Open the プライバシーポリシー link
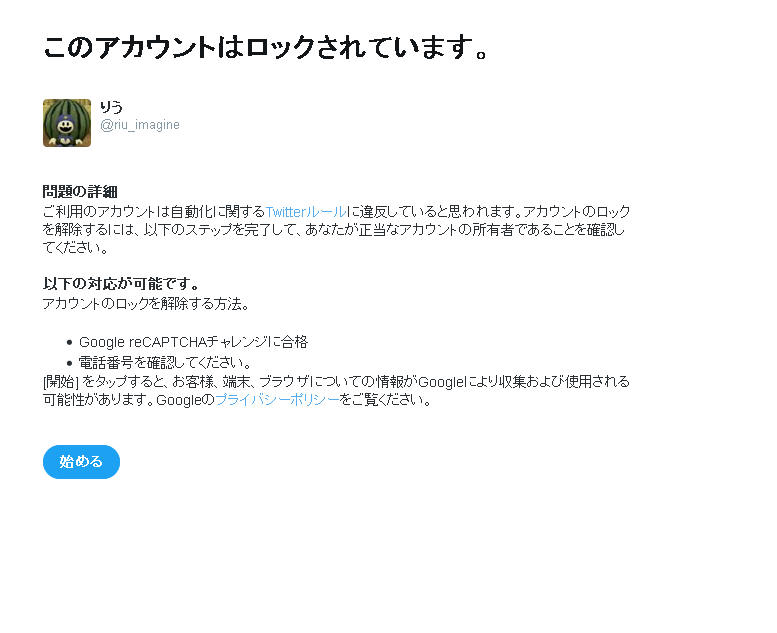 coord(277,400)
